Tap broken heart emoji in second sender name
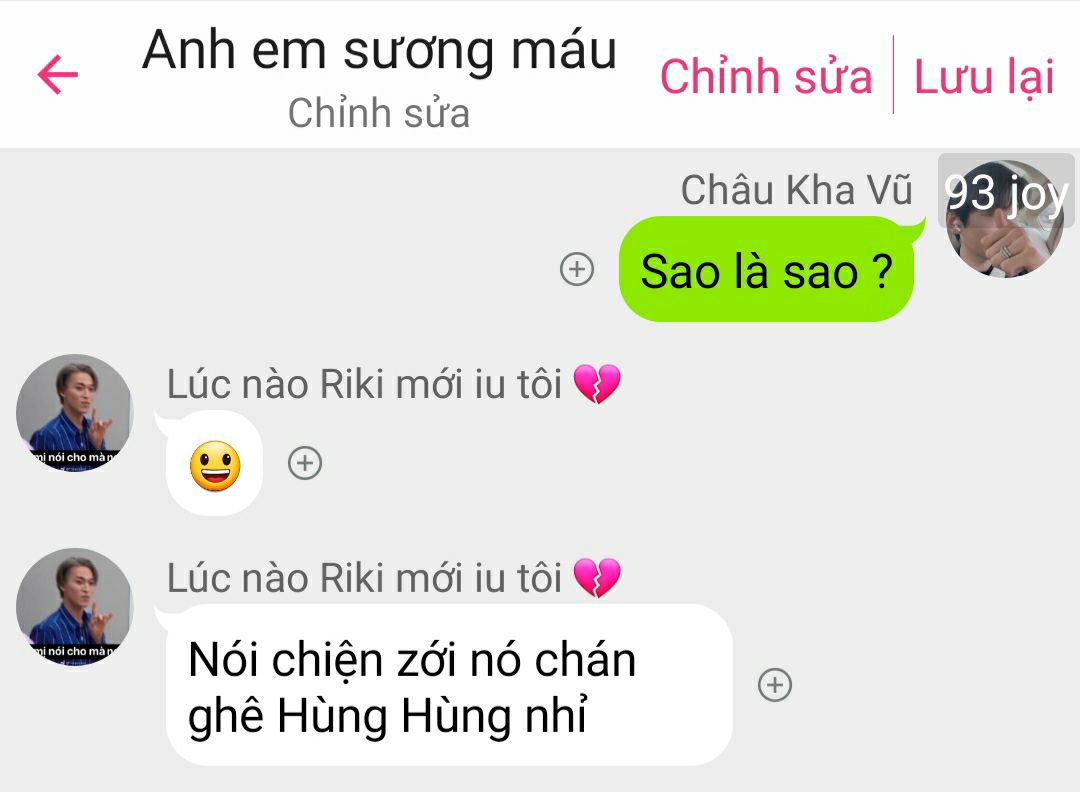Image resolution: width=1080 pixels, height=792 pixels. pos(596,578)
